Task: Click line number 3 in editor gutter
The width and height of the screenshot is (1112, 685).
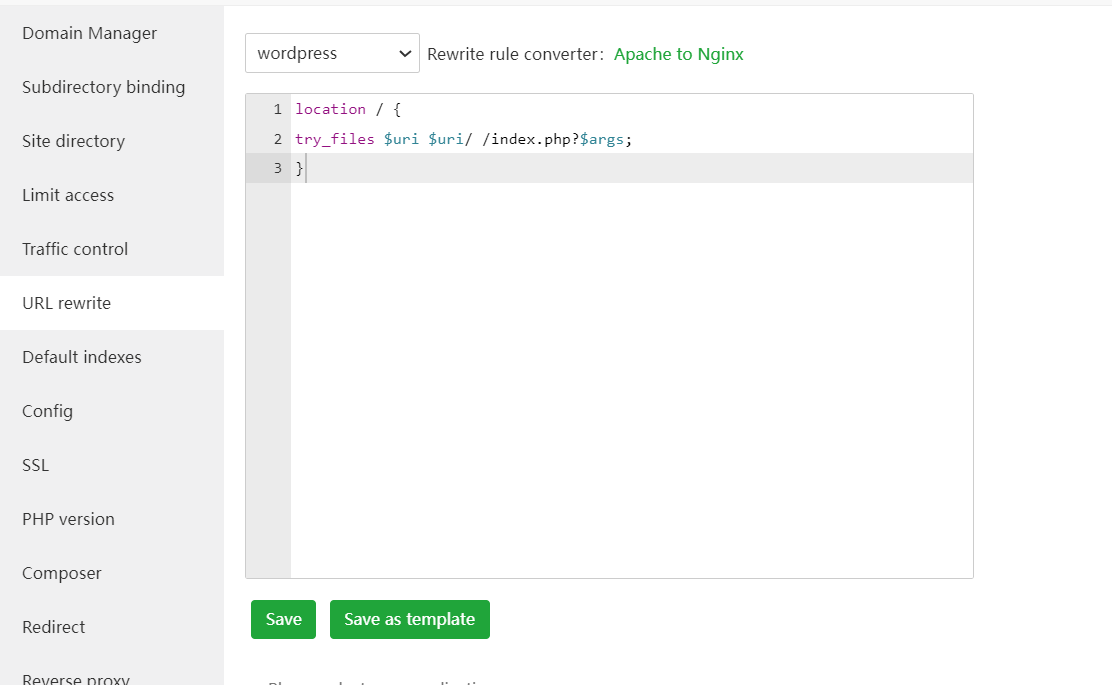Action: pos(277,168)
